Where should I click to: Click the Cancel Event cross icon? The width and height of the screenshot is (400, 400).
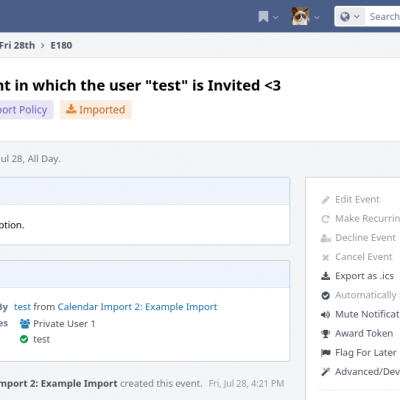pos(325,257)
